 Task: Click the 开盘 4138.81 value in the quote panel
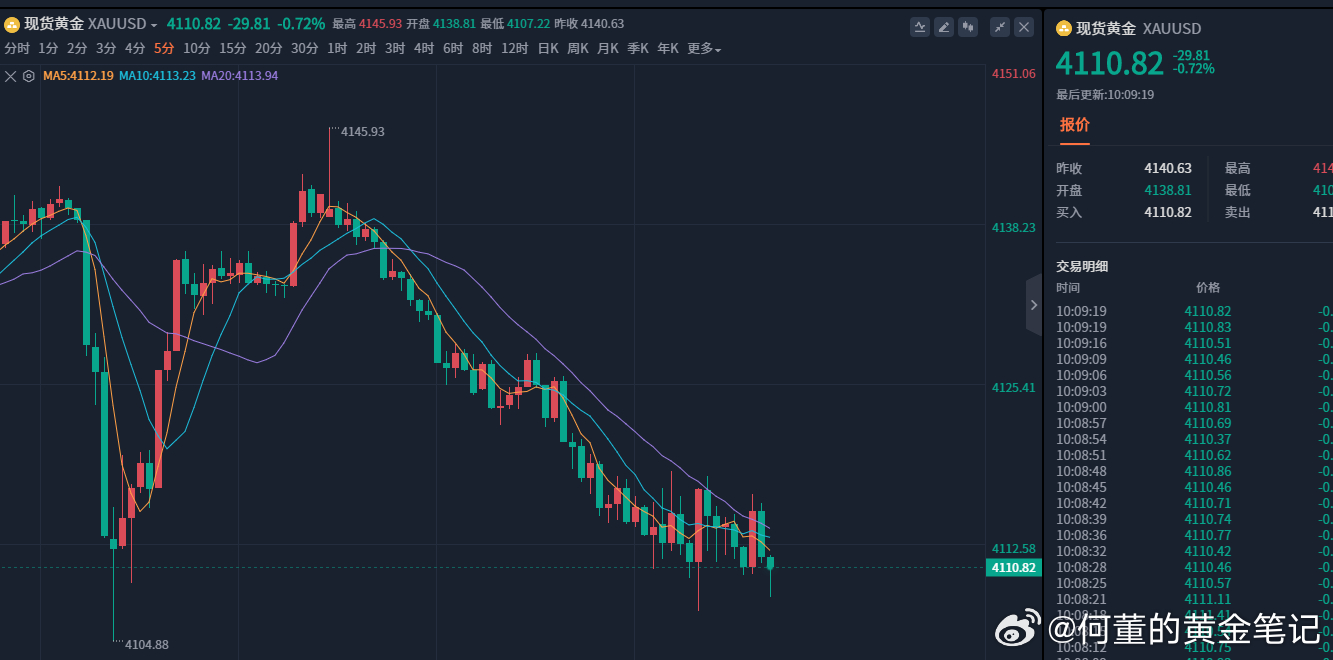tap(1168, 190)
